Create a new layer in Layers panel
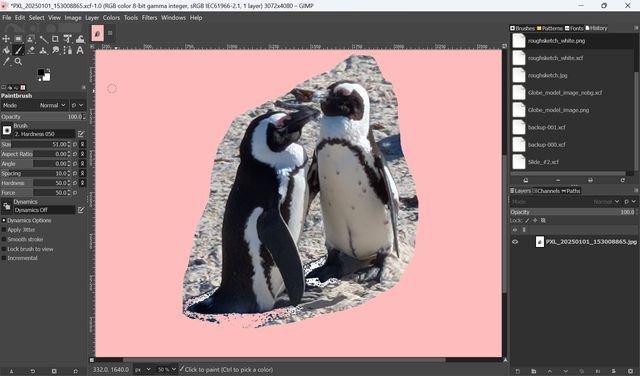Screen dimensions: 640x376 pyautogui.click(x=518, y=371)
